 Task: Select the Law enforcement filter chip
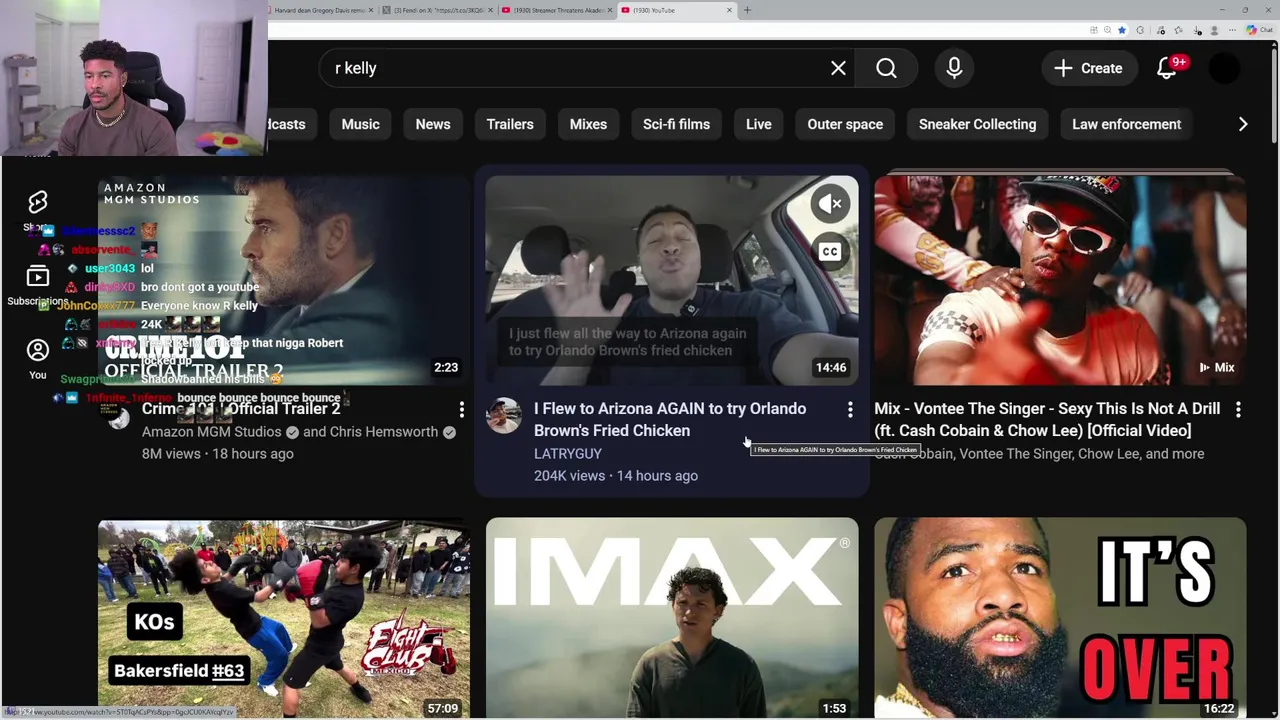[x=1126, y=124]
